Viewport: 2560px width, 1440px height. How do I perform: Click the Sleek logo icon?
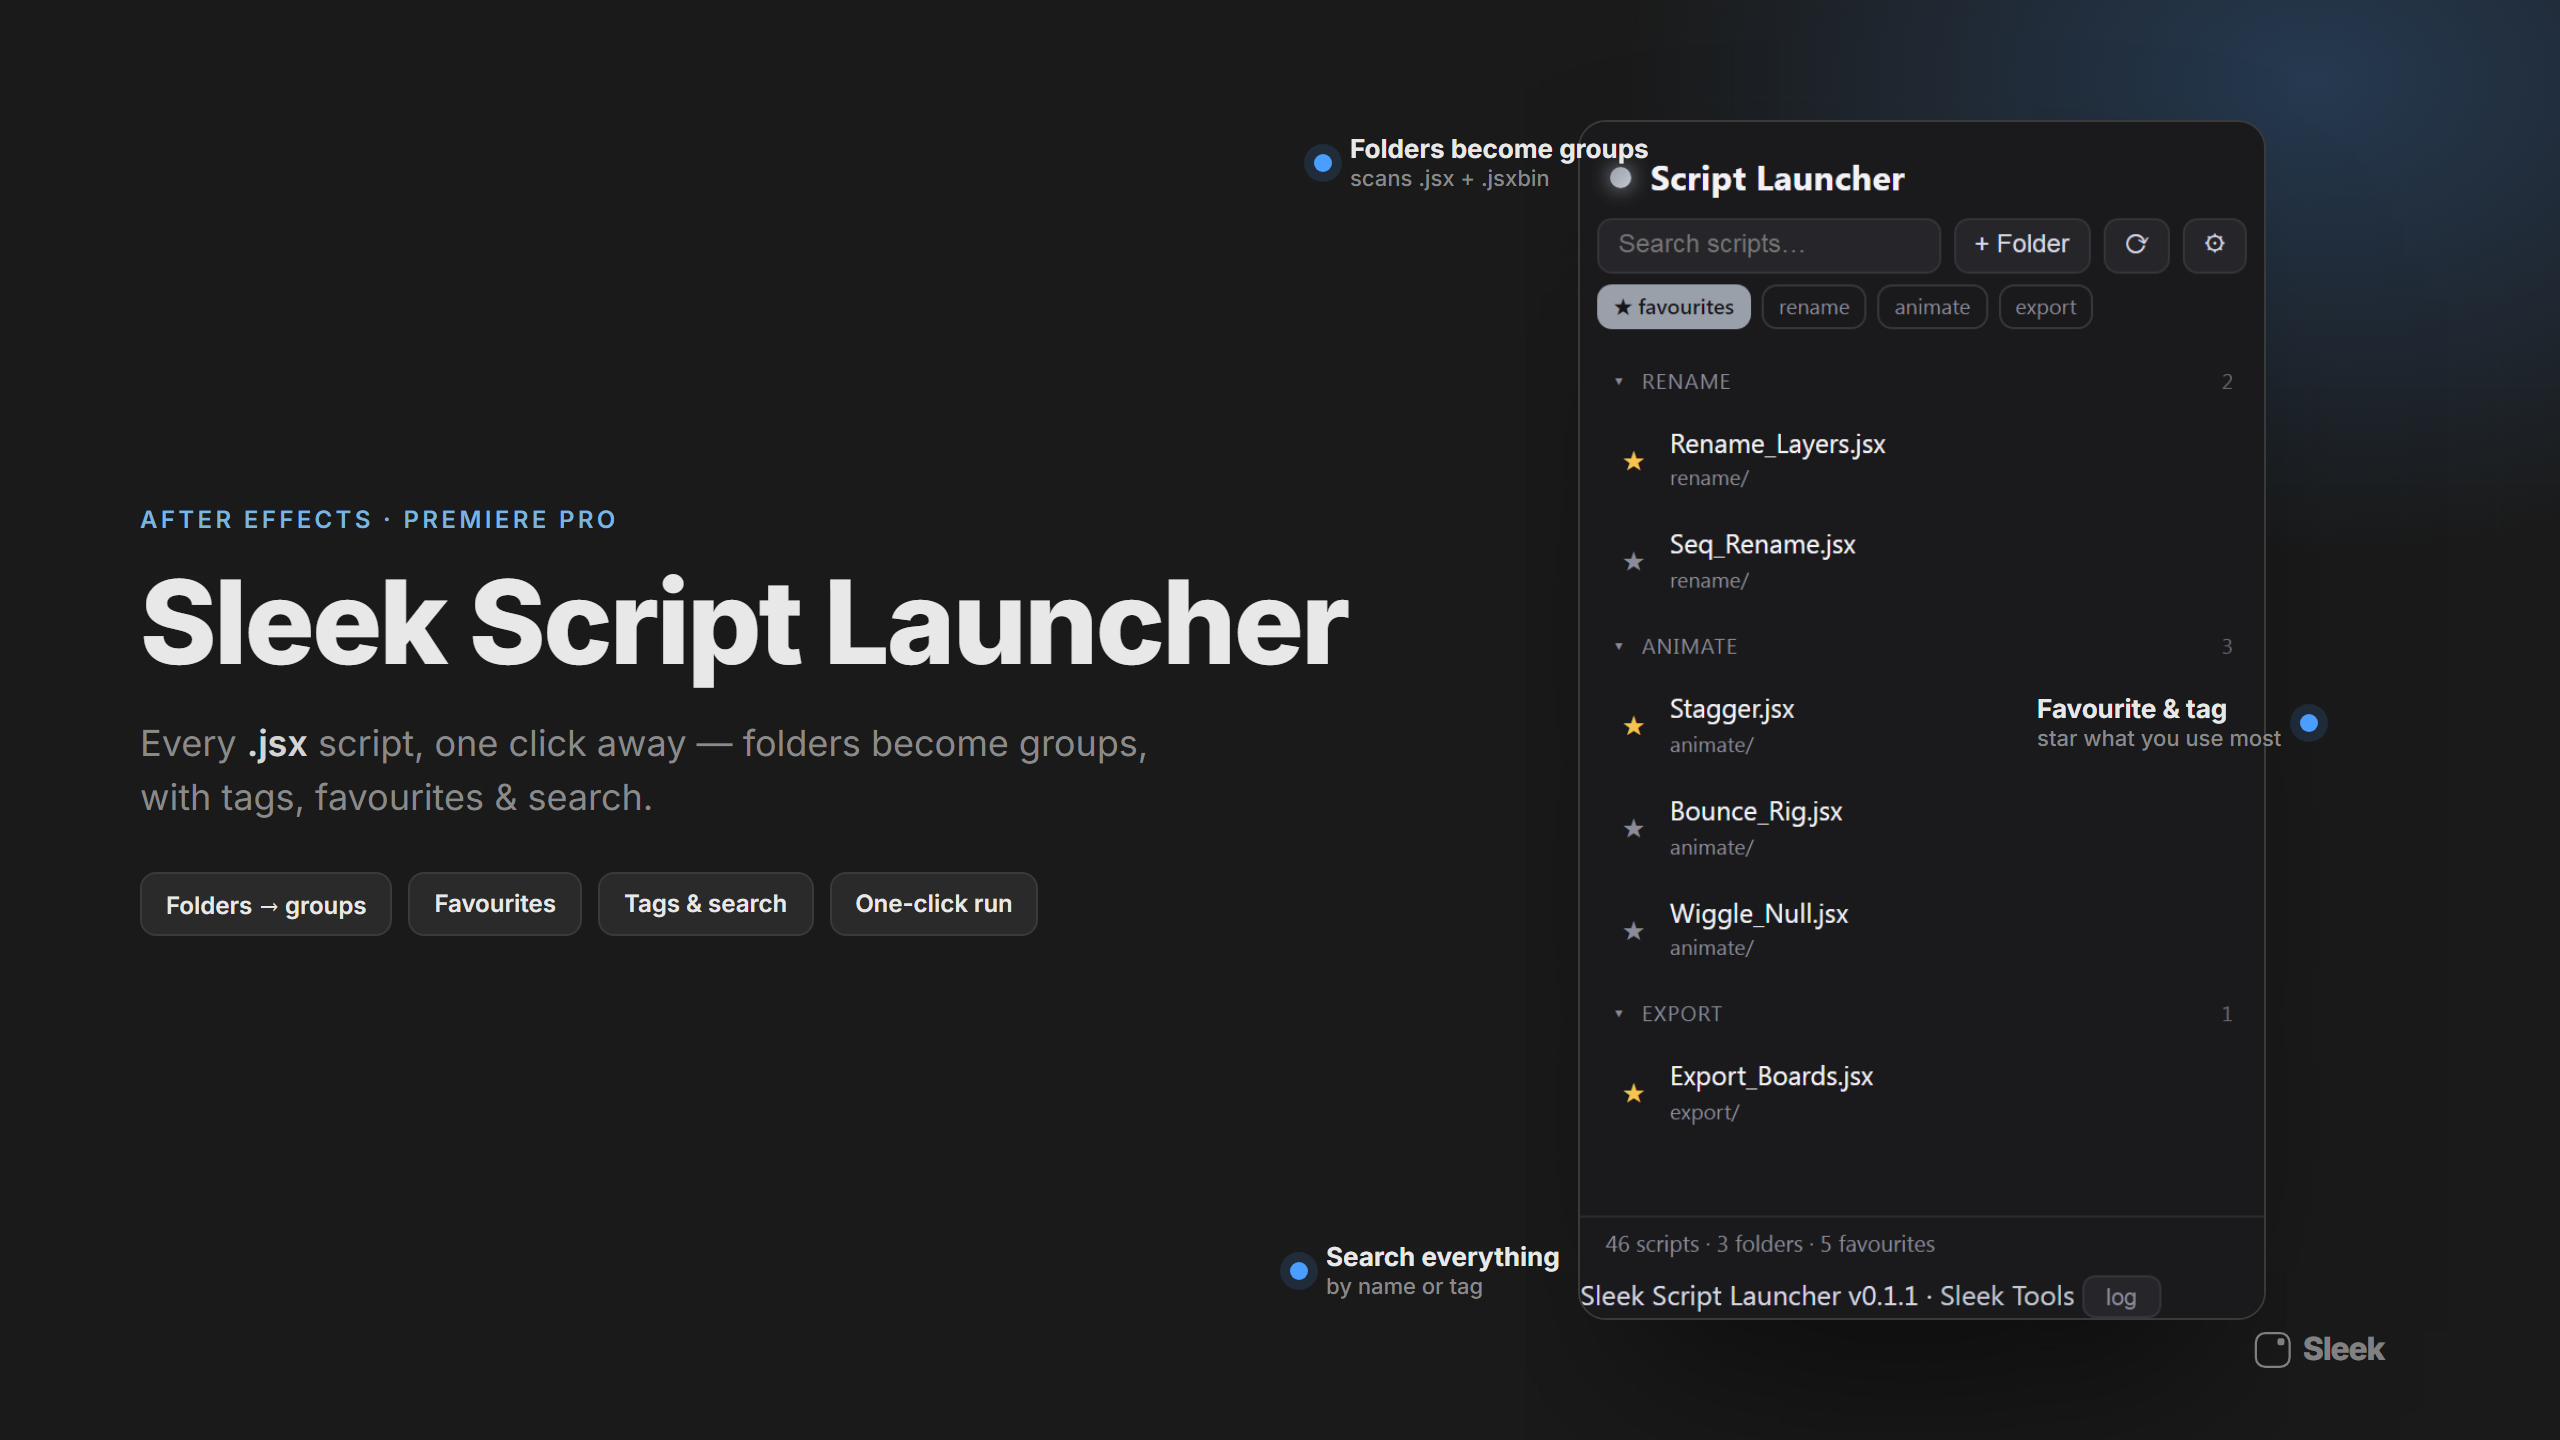(2272, 1349)
